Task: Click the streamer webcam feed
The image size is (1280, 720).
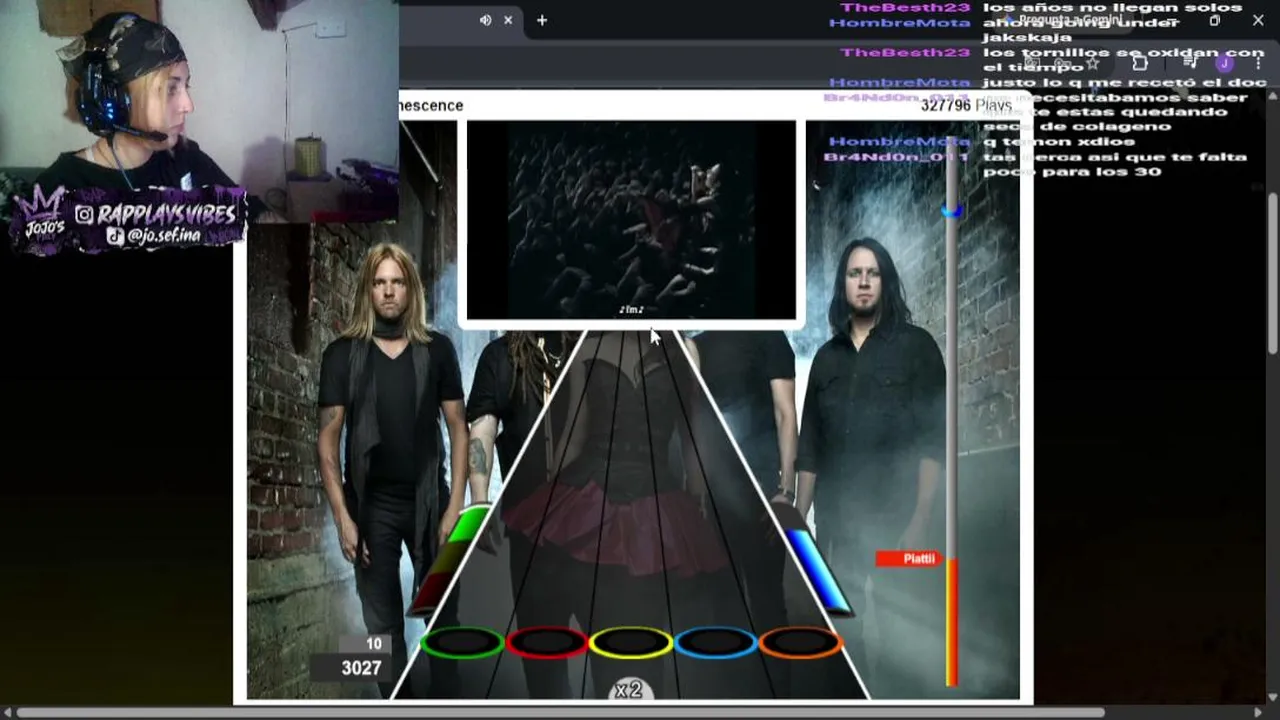Action: (x=199, y=110)
